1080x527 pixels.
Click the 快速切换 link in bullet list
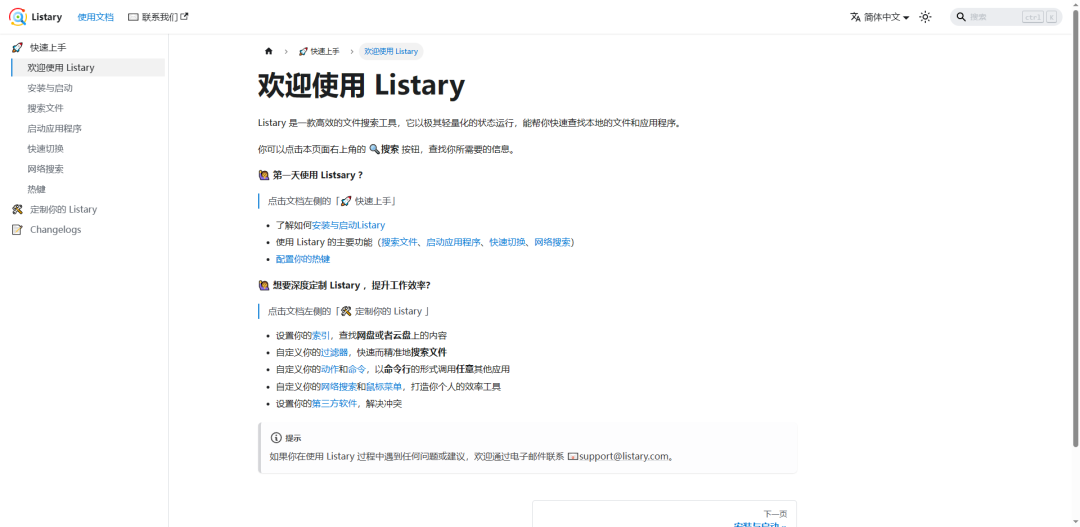[508, 242]
